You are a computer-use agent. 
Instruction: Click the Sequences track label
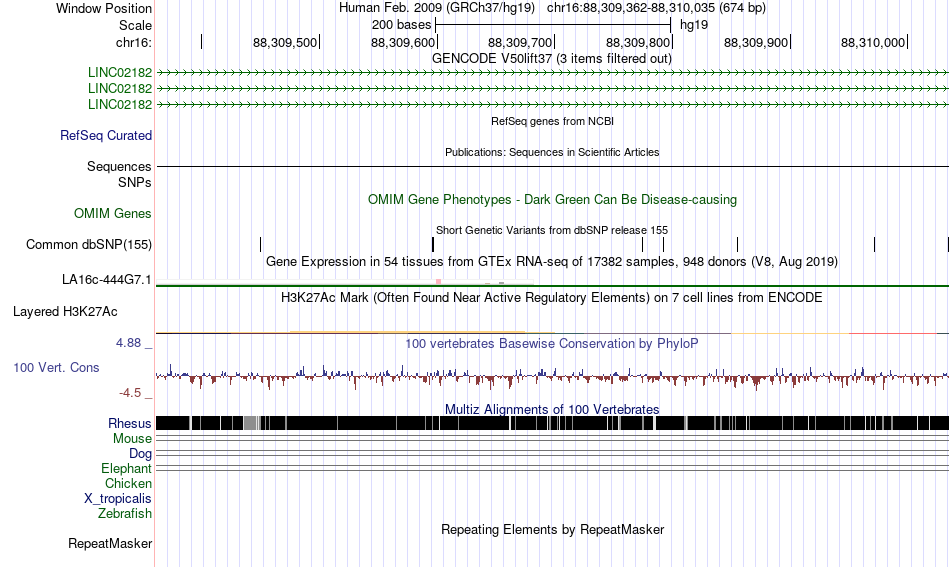click(119, 167)
